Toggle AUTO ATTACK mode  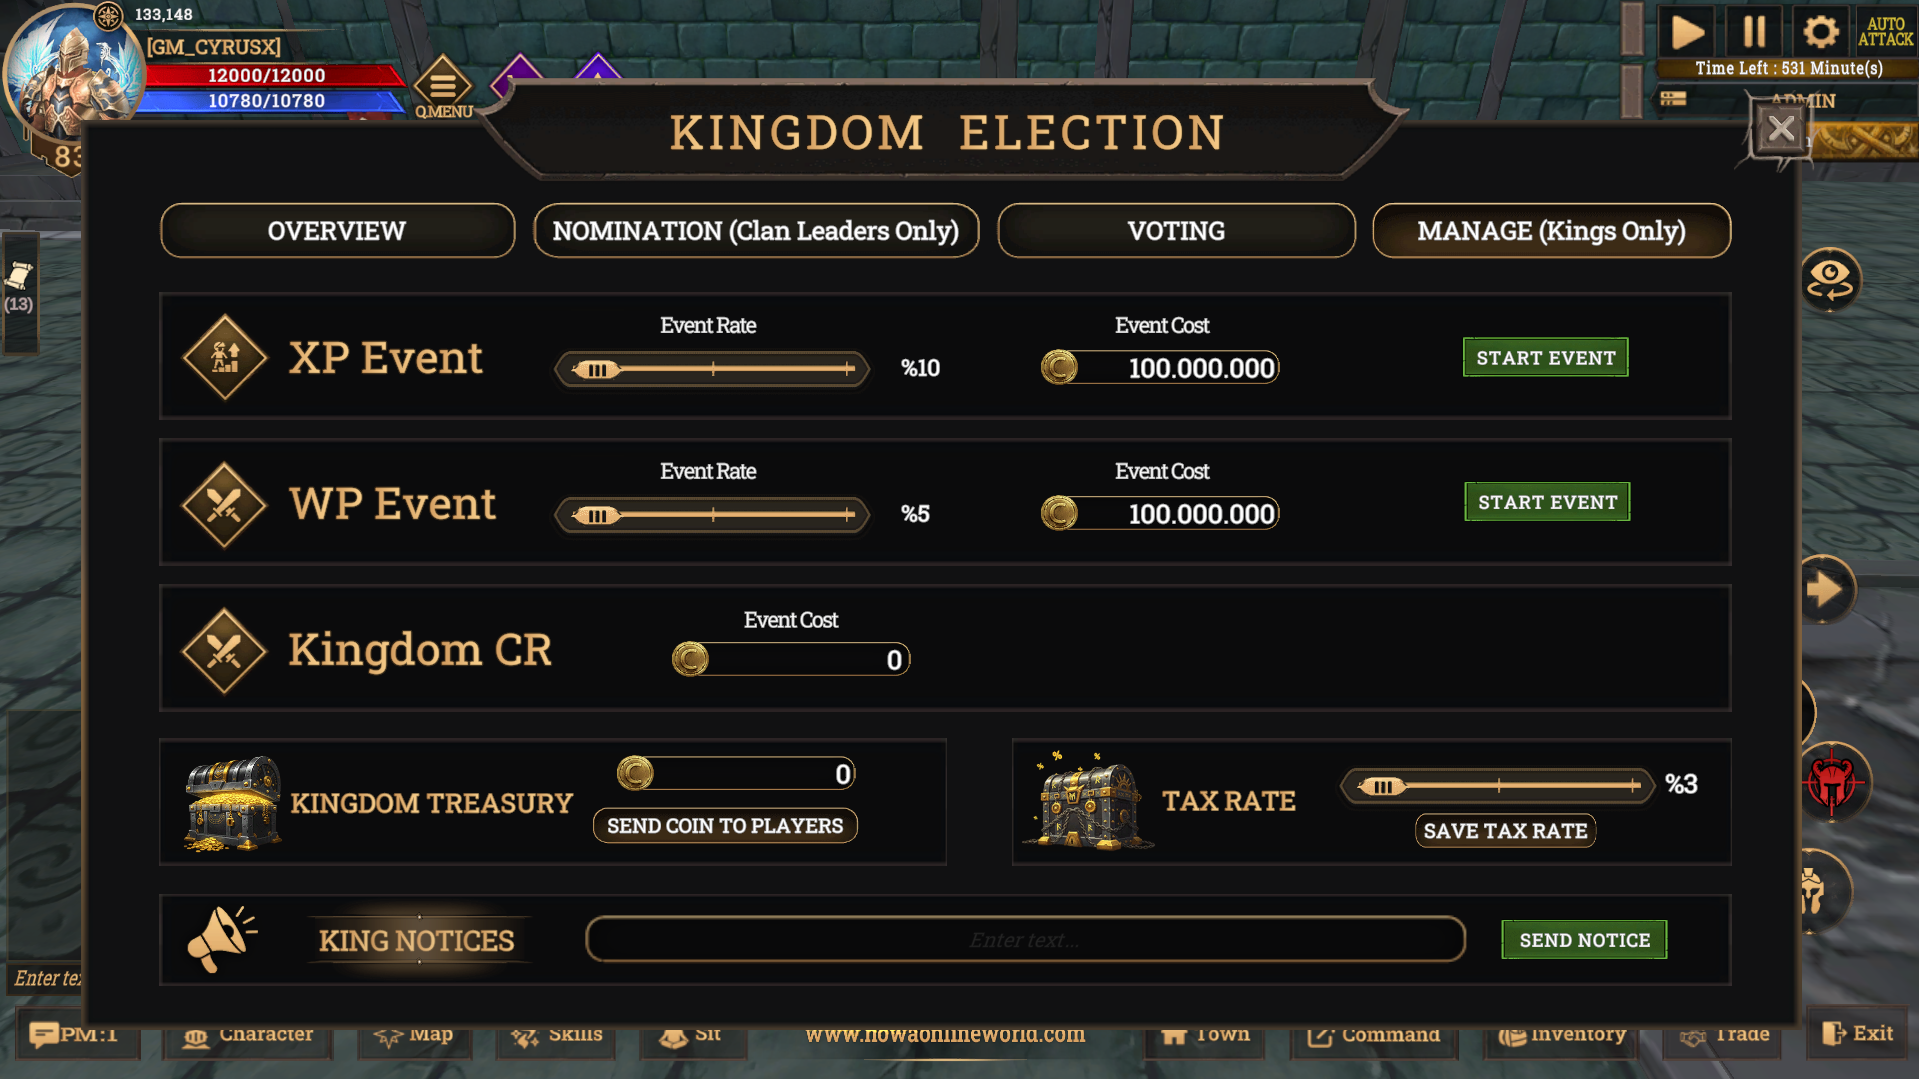[1885, 32]
